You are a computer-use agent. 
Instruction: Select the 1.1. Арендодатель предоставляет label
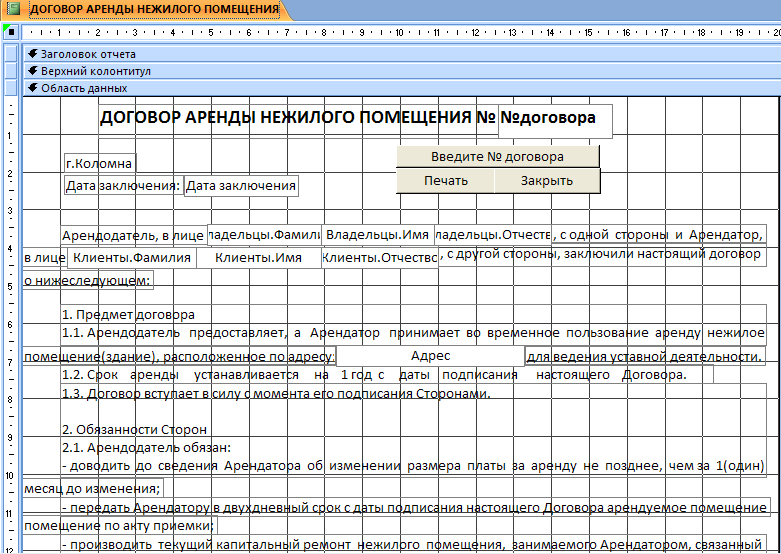pos(413,333)
